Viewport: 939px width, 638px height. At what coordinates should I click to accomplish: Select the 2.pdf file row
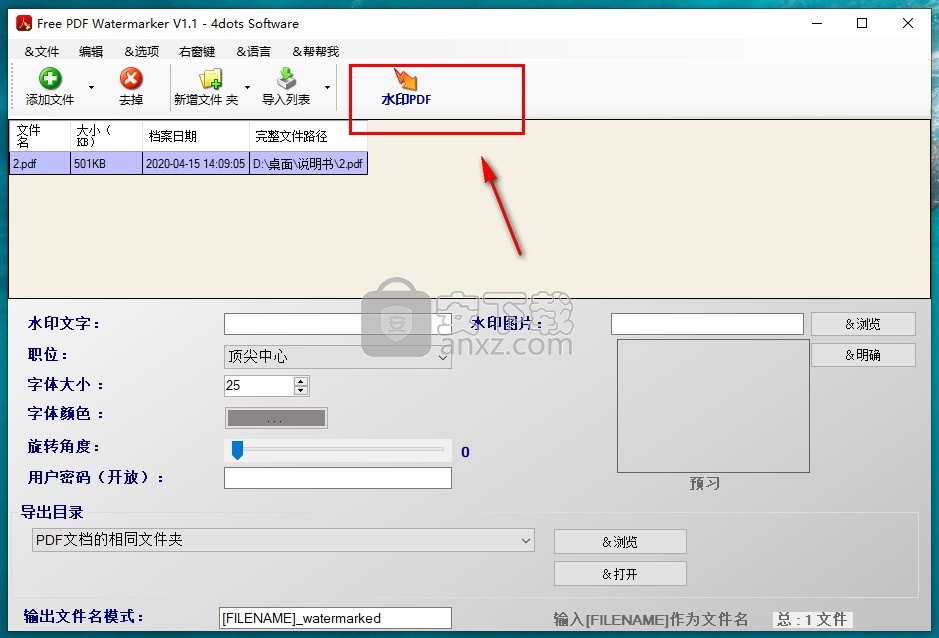click(189, 164)
